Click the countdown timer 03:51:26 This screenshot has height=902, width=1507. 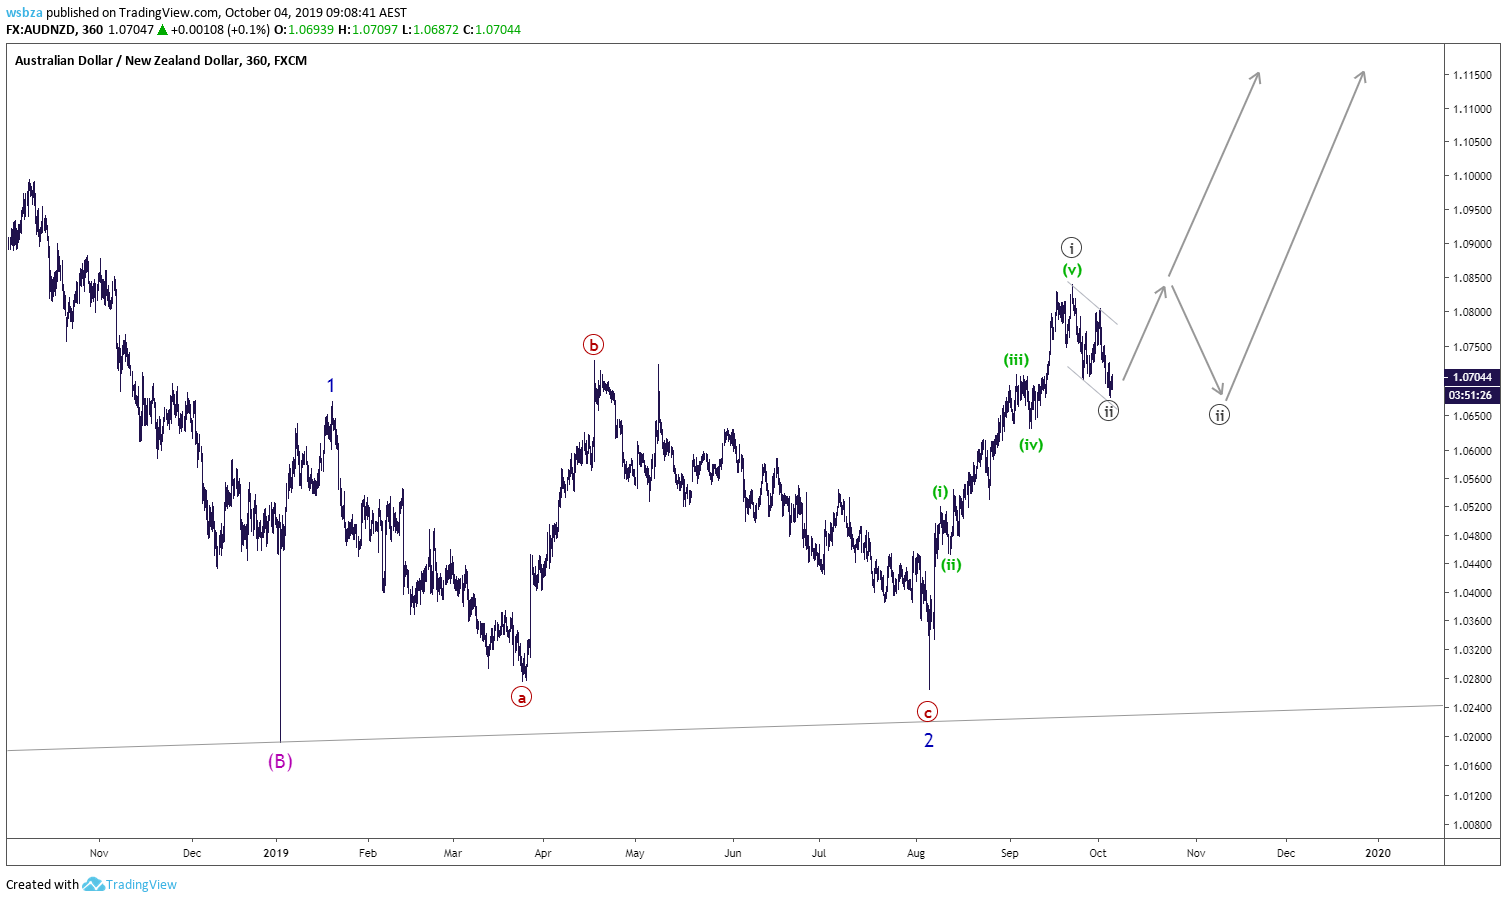(1470, 395)
